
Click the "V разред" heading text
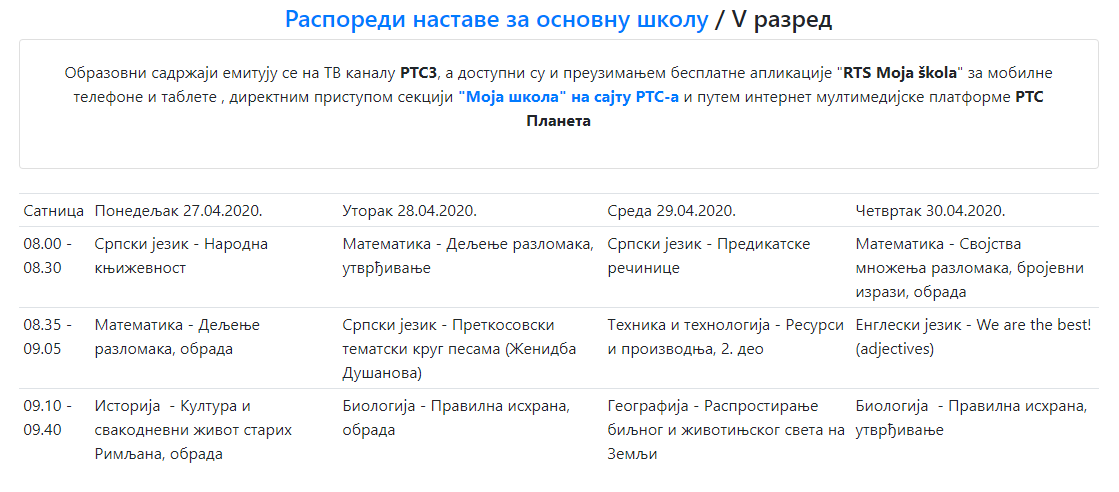[782, 19]
